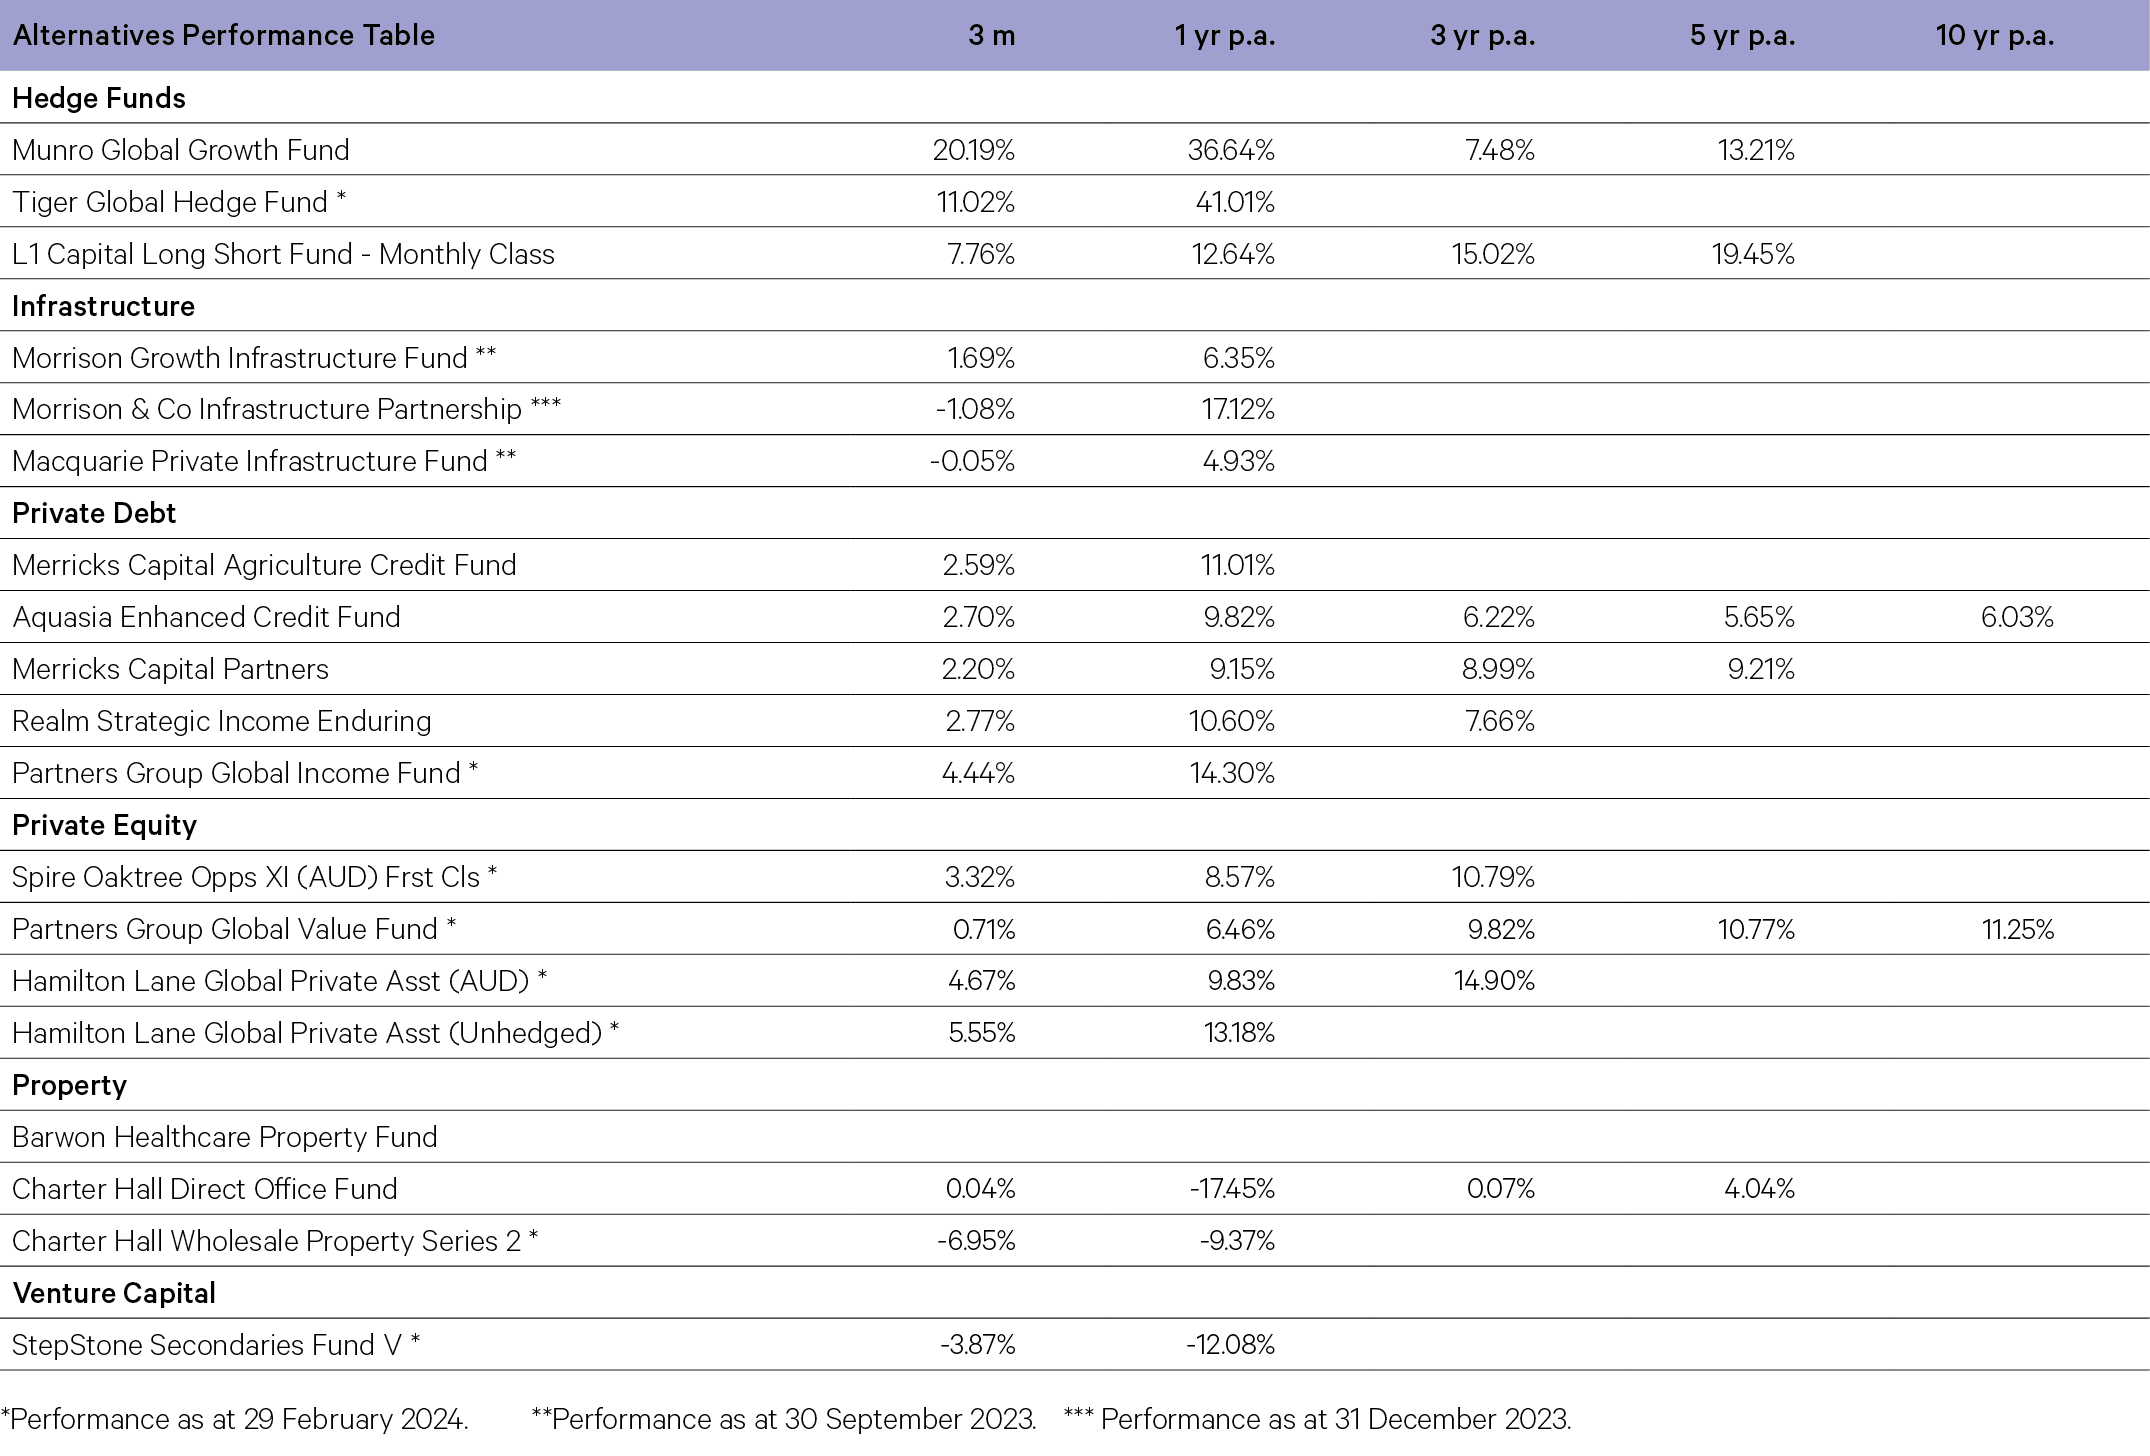Click 'Morrison Growth Infrastructure Fund **' name
This screenshot has width=2150, height=1456.
(x=254, y=358)
